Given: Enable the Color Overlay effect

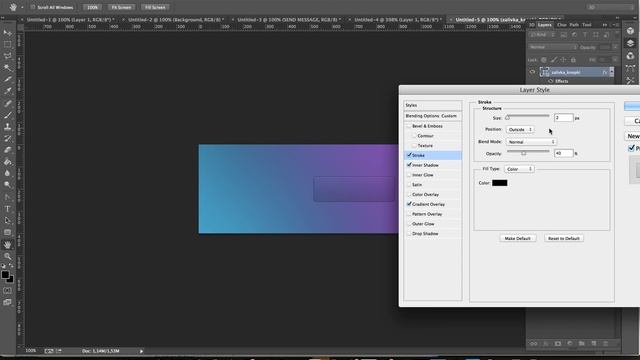Looking at the screenshot, I should pos(409,194).
